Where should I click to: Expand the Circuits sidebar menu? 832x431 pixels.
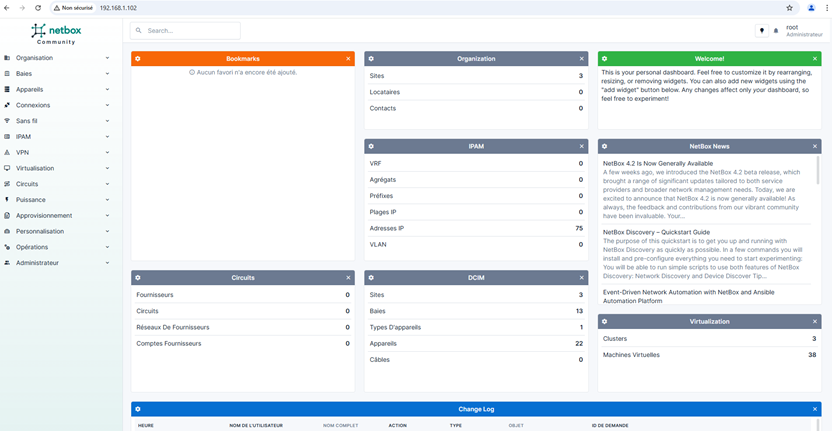(56, 184)
